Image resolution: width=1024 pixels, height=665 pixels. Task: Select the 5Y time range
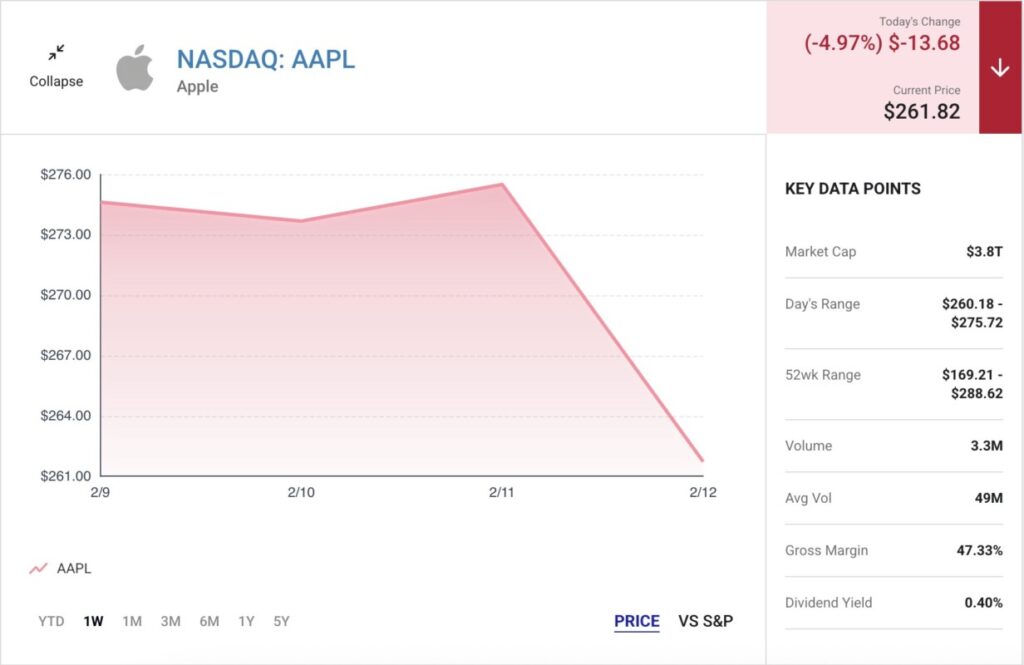pos(281,621)
